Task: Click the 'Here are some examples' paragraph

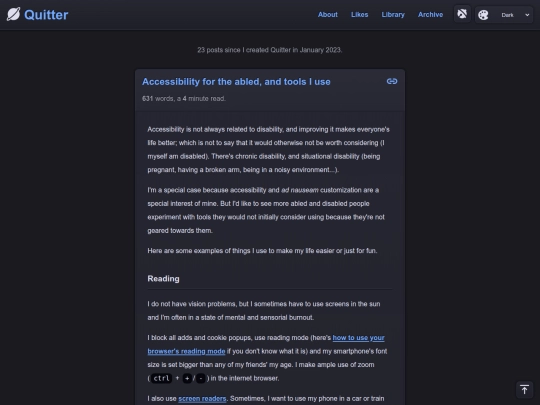Action: pyautogui.click(x=262, y=251)
